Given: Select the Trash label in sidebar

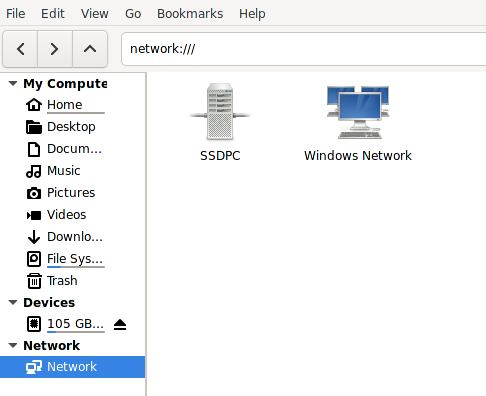Looking at the screenshot, I should coord(62,281).
